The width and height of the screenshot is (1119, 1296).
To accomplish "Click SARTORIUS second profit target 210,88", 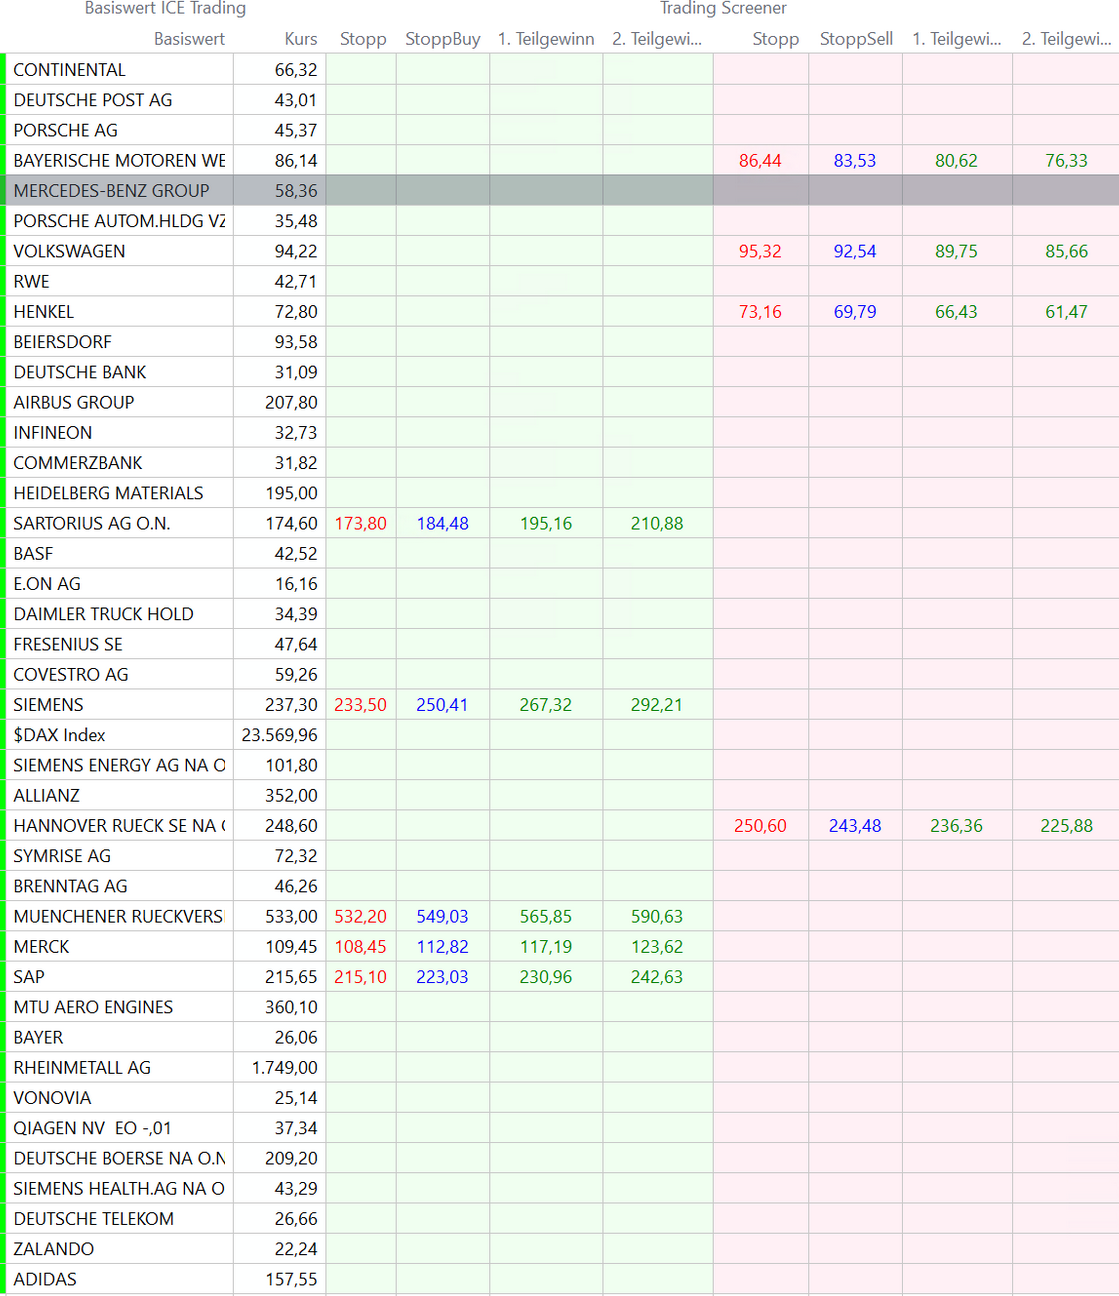I will pyautogui.click(x=657, y=523).
